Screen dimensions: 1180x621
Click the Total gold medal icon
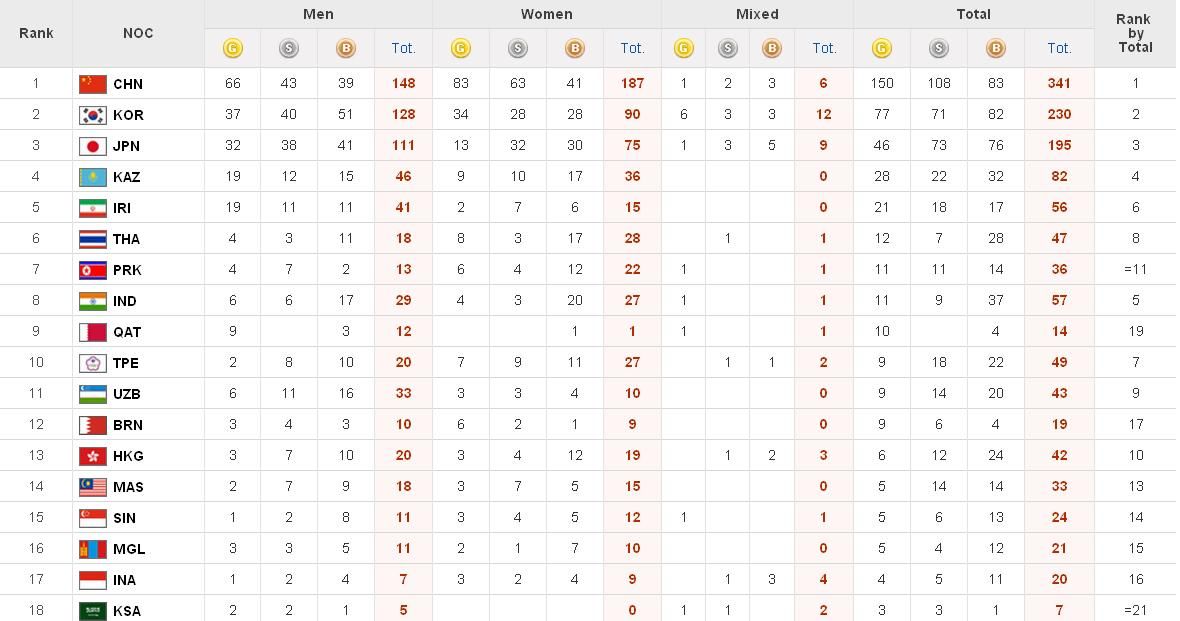tap(881, 48)
